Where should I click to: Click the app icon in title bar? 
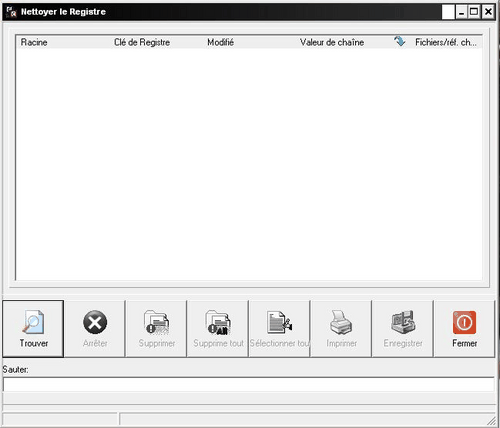11,12
